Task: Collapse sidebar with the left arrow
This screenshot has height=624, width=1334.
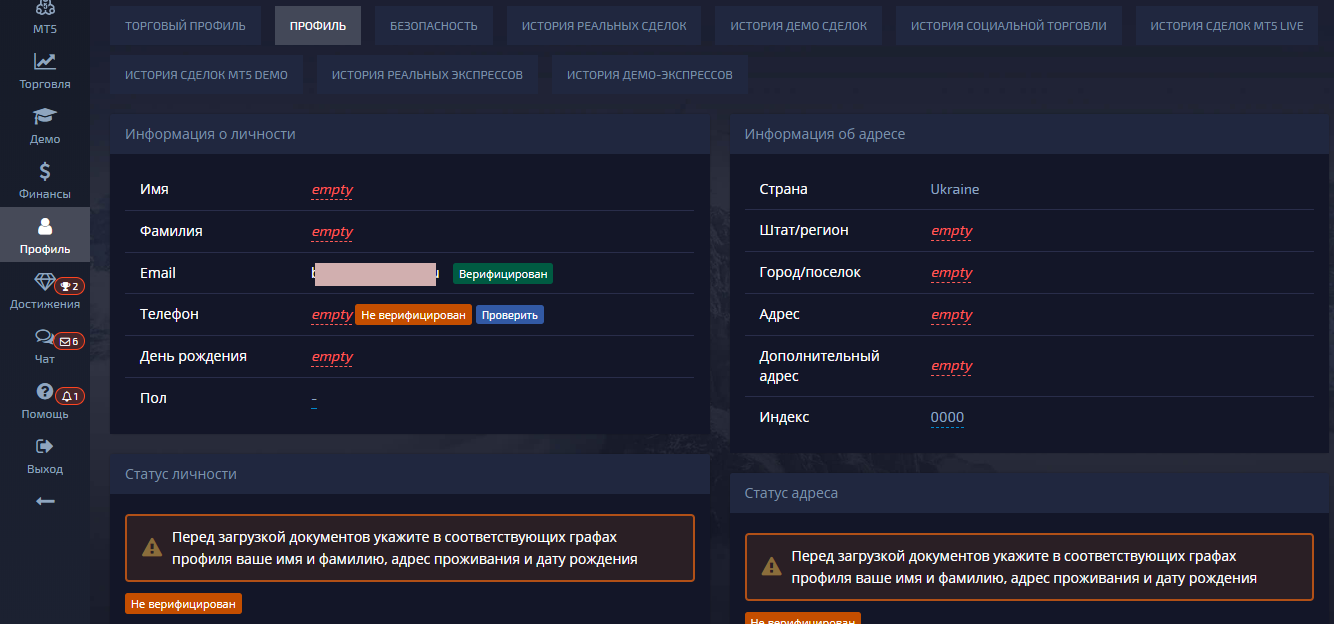Action: (x=45, y=501)
